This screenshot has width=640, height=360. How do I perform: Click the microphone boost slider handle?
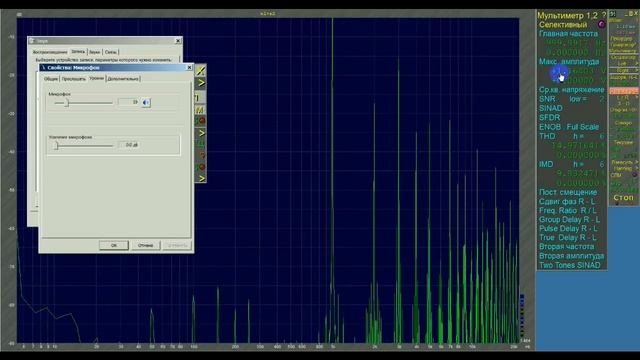click(57, 145)
